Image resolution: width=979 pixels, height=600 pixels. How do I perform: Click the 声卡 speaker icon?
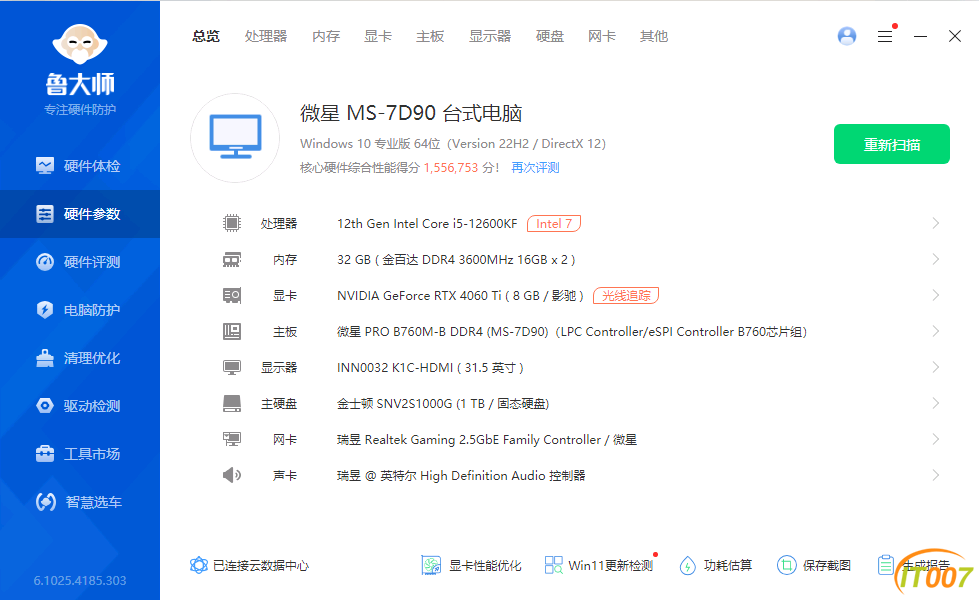(232, 475)
